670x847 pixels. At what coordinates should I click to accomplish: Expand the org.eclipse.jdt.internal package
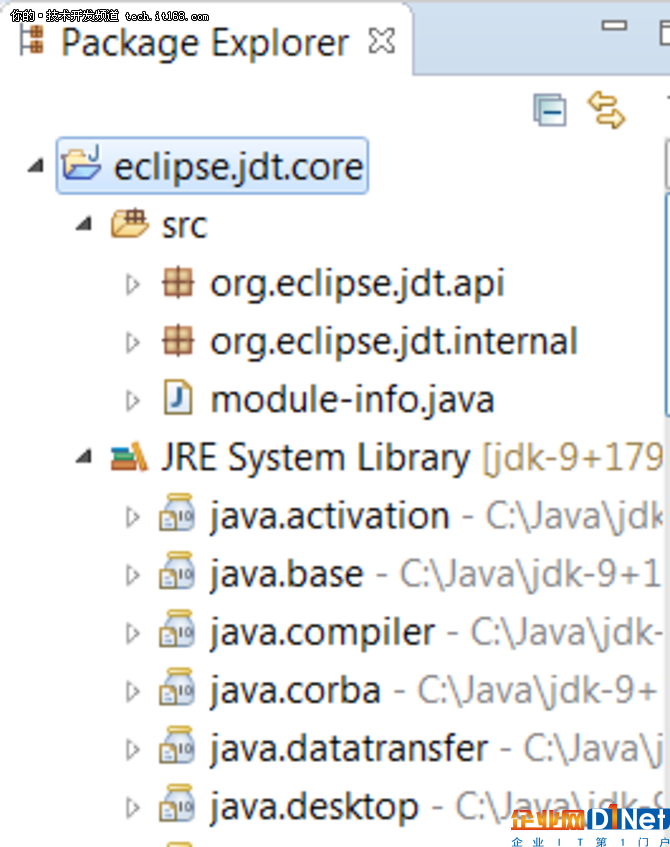(132, 342)
